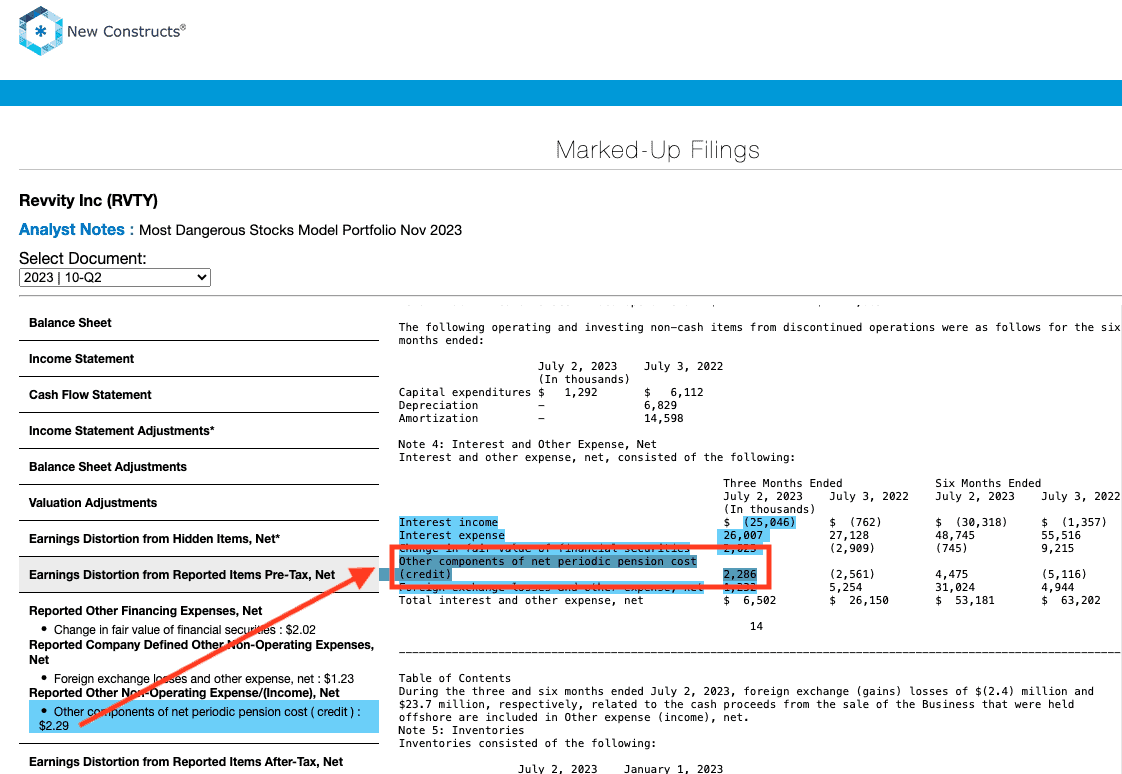
Task: Click highlighted value 26,007 for interest expense
Action: 743,535
